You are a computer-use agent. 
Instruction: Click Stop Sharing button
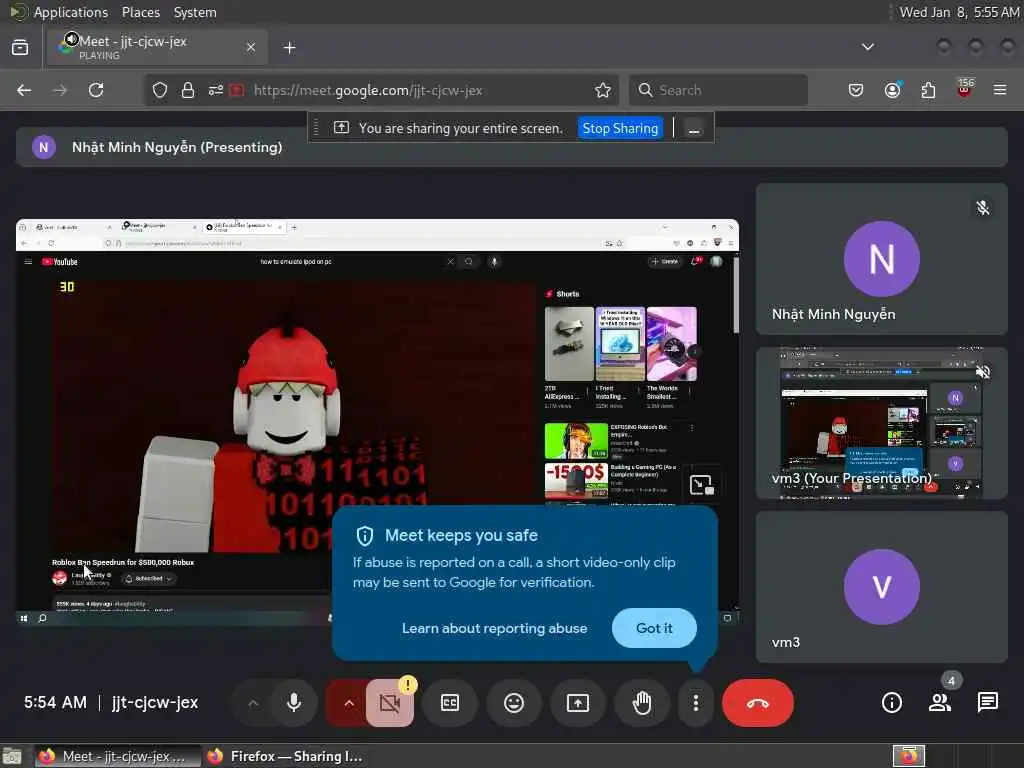click(x=620, y=128)
